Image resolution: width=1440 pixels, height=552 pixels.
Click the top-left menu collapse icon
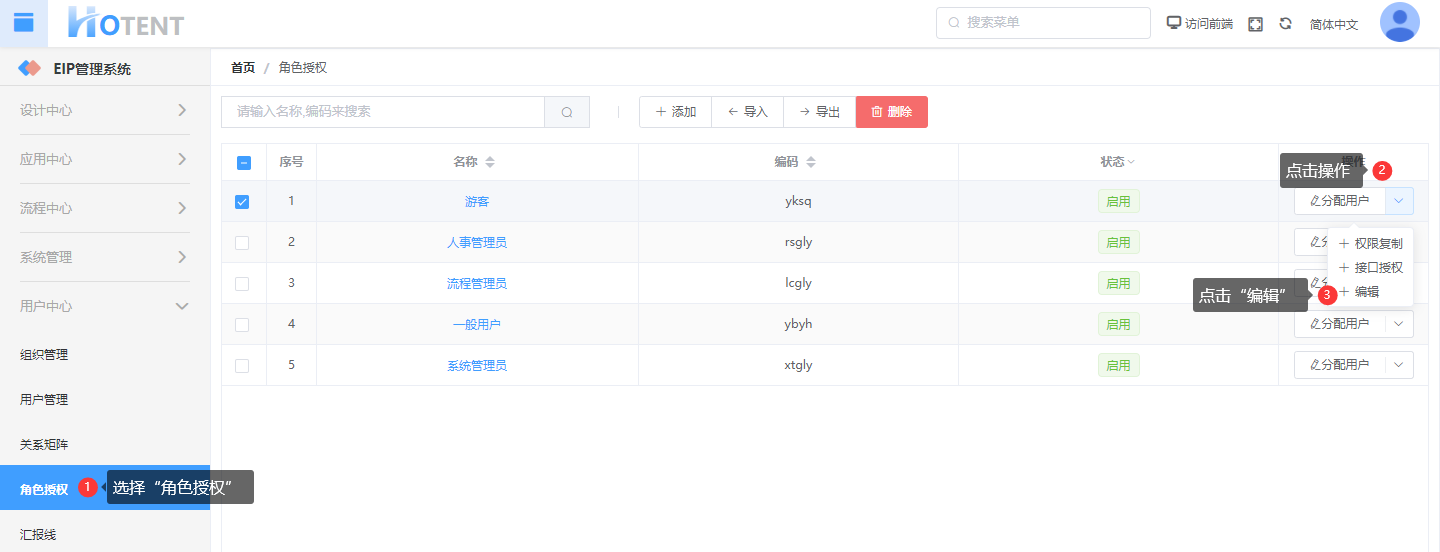pyautogui.click(x=23, y=22)
